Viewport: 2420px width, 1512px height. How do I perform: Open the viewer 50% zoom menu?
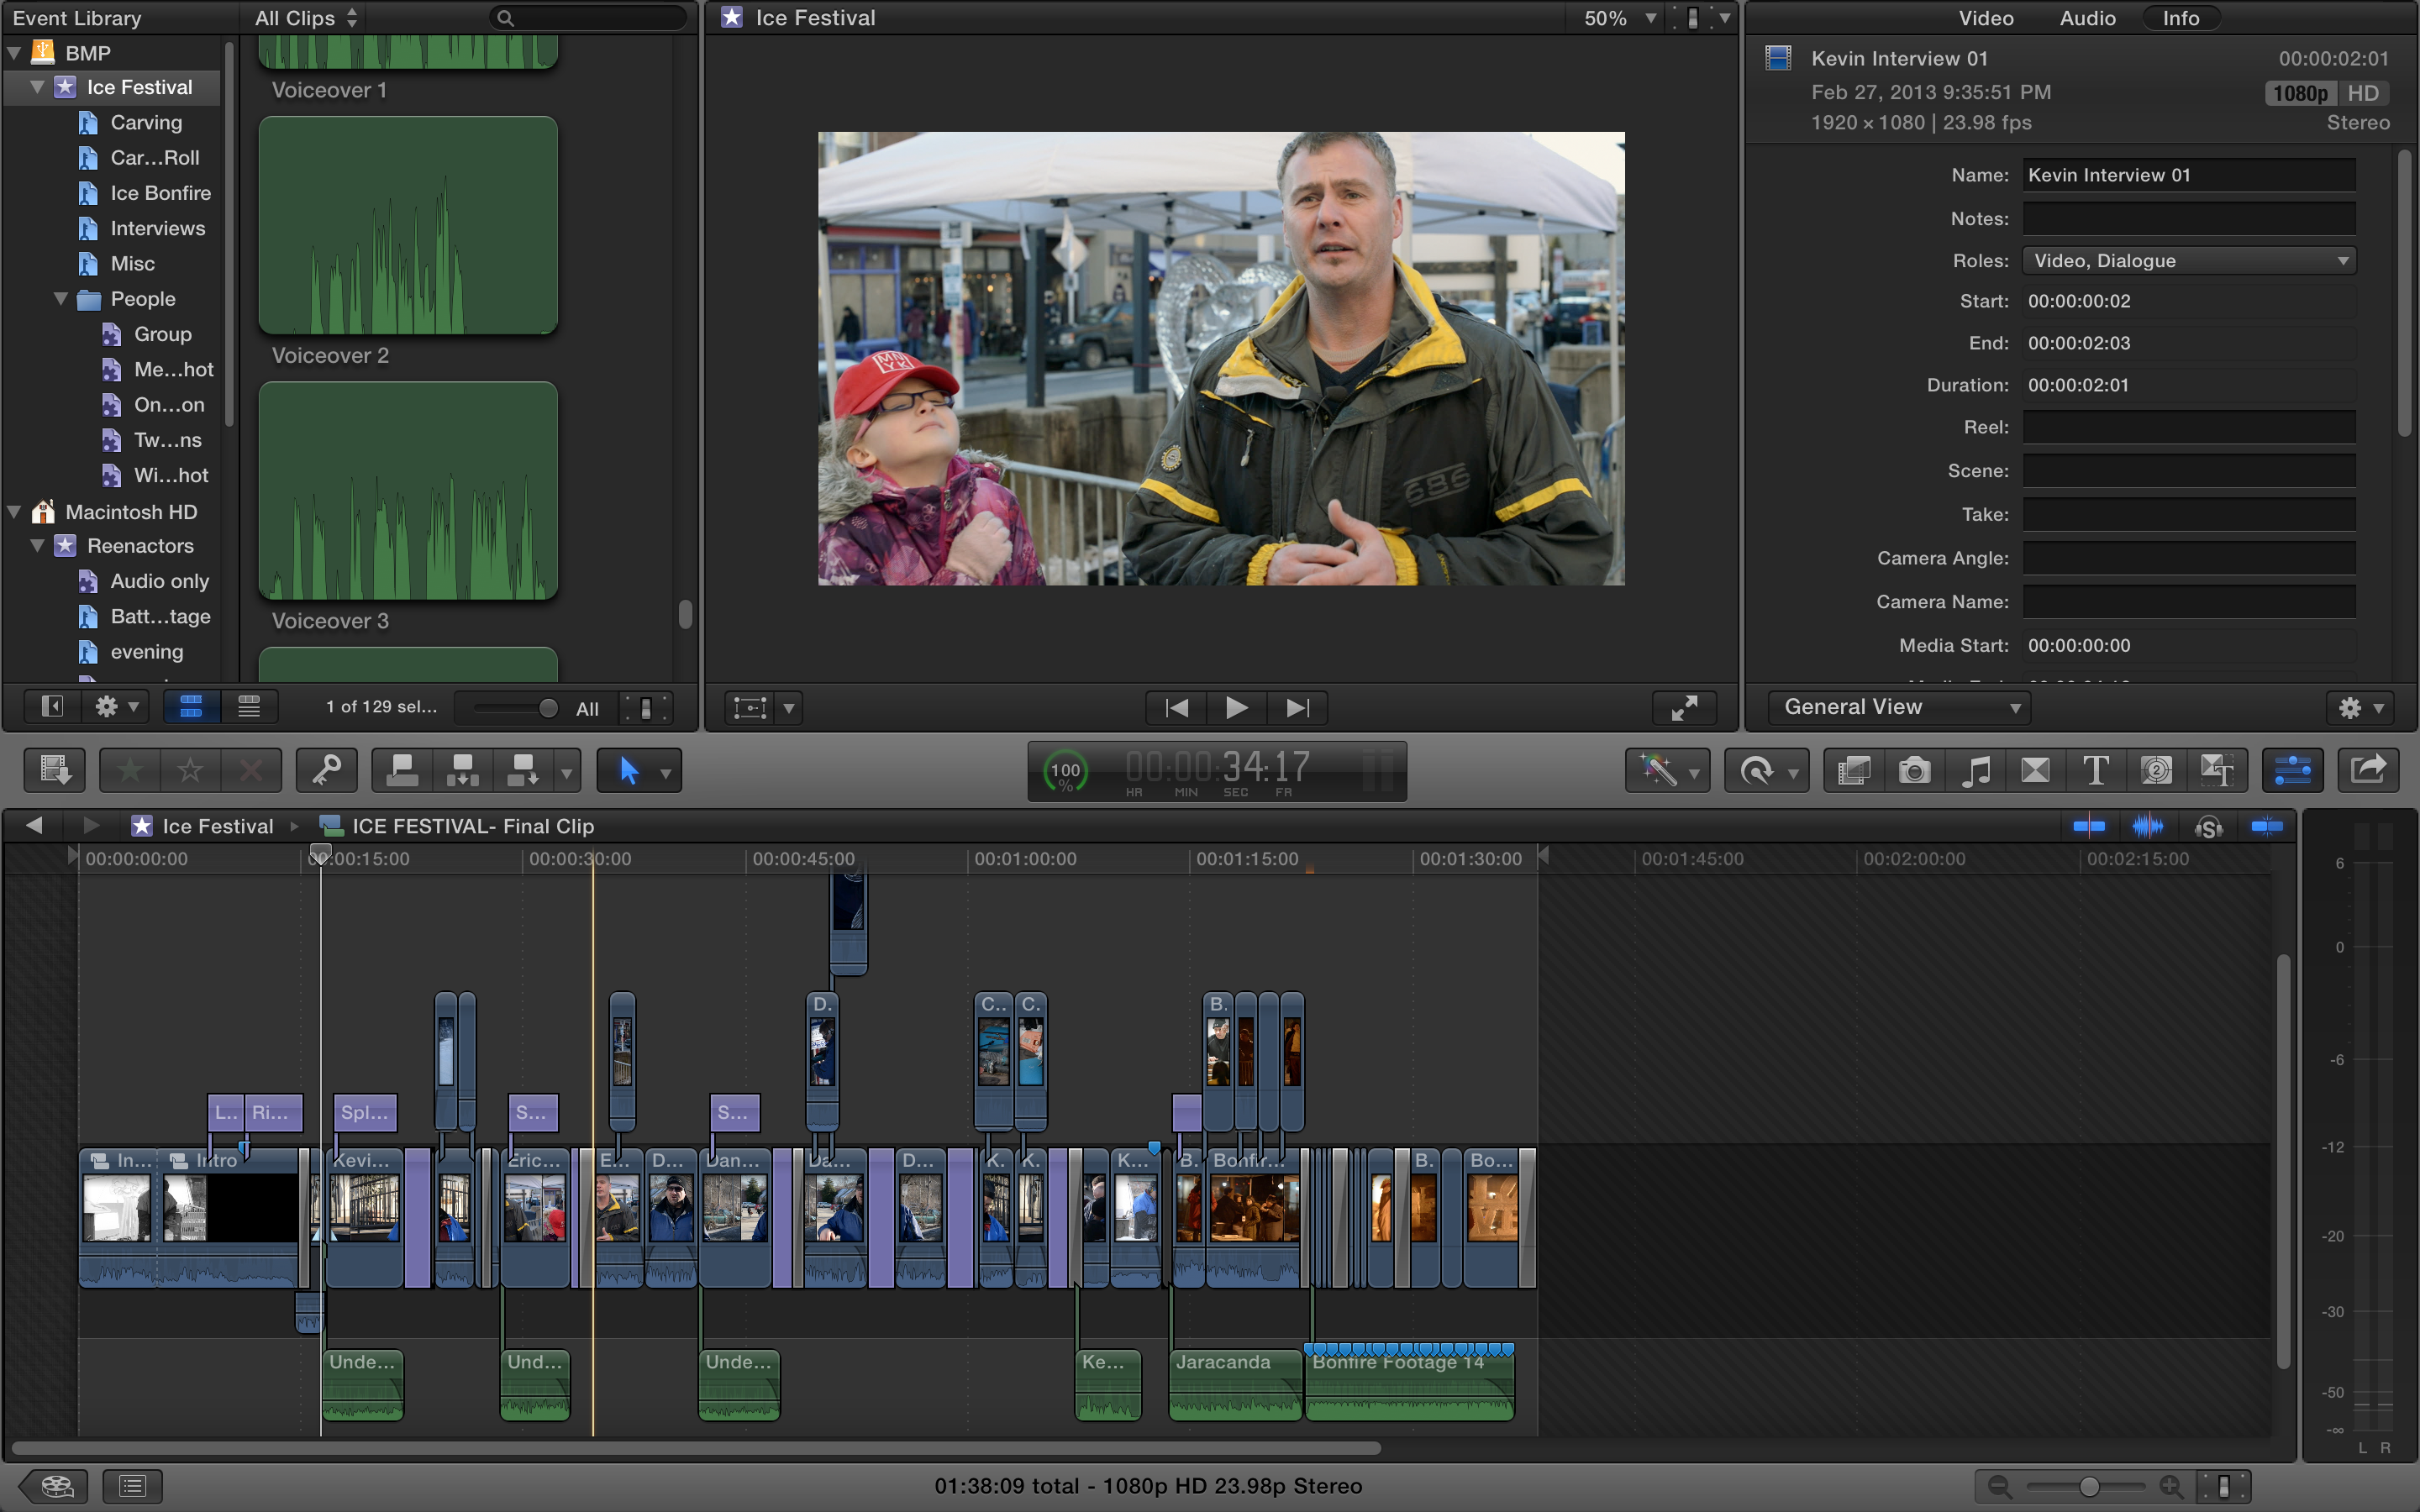pyautogui.click(x=1620, y=18)
